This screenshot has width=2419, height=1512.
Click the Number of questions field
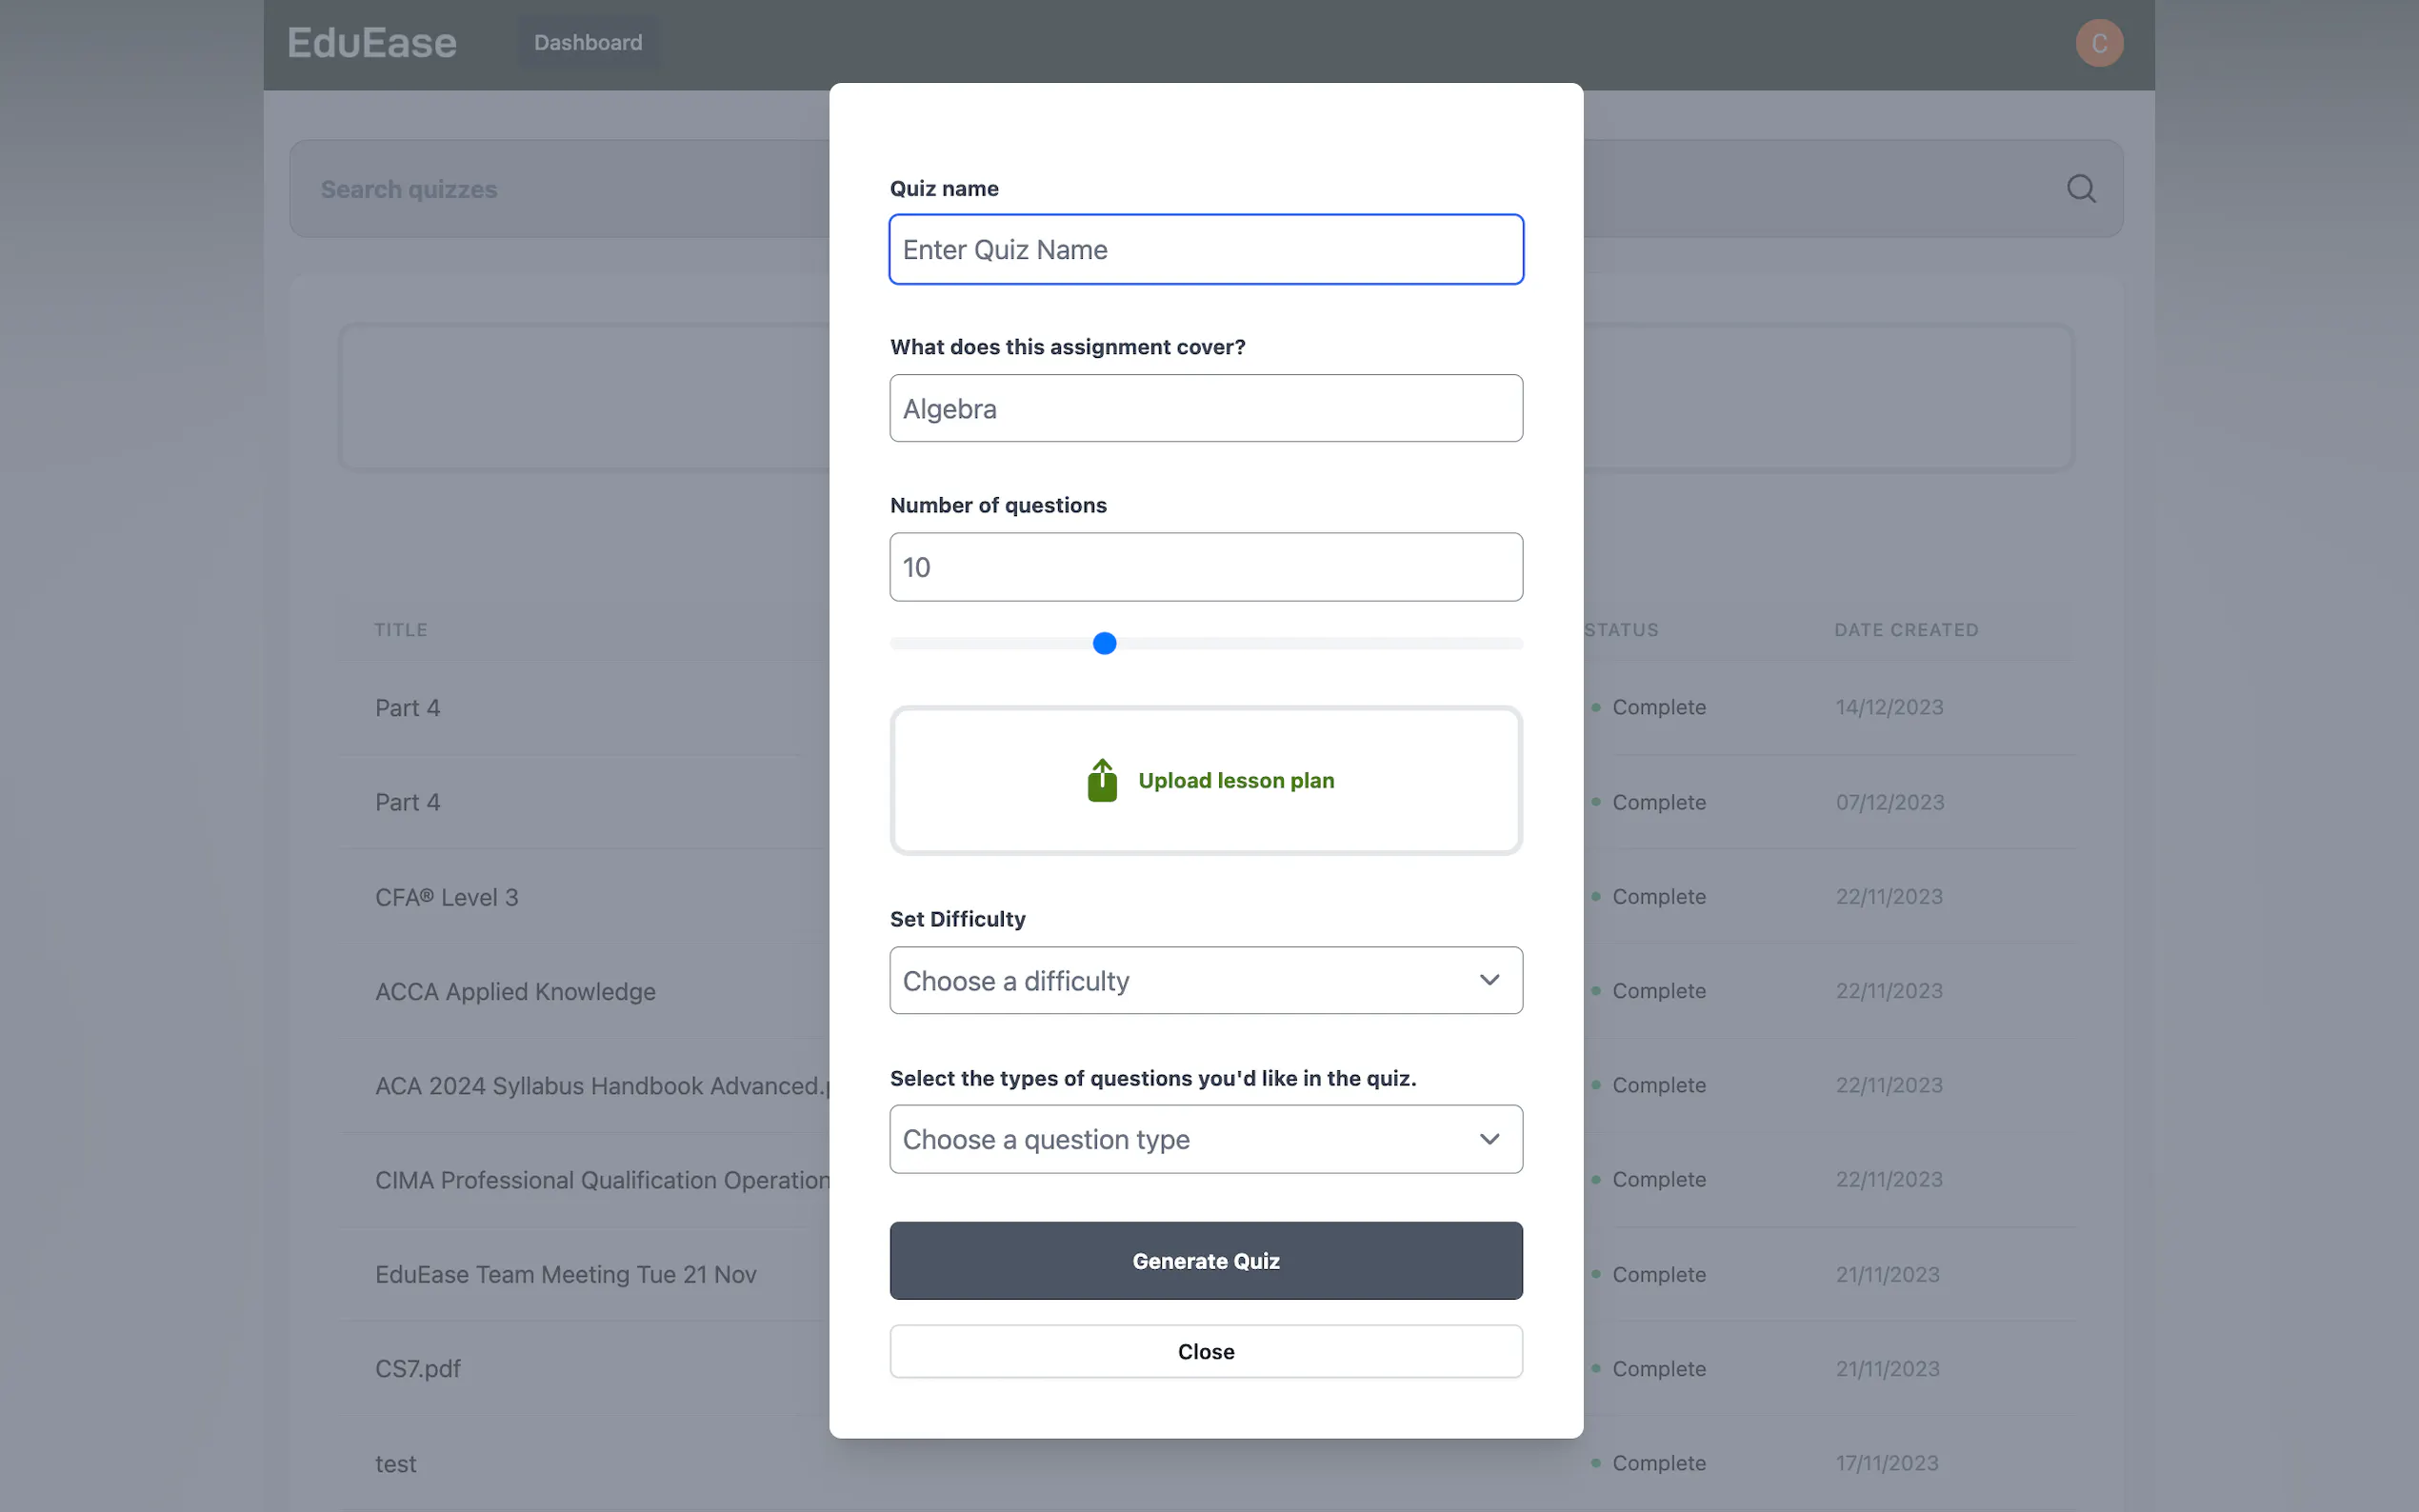pyautogui.click(x=1206, y=567)
